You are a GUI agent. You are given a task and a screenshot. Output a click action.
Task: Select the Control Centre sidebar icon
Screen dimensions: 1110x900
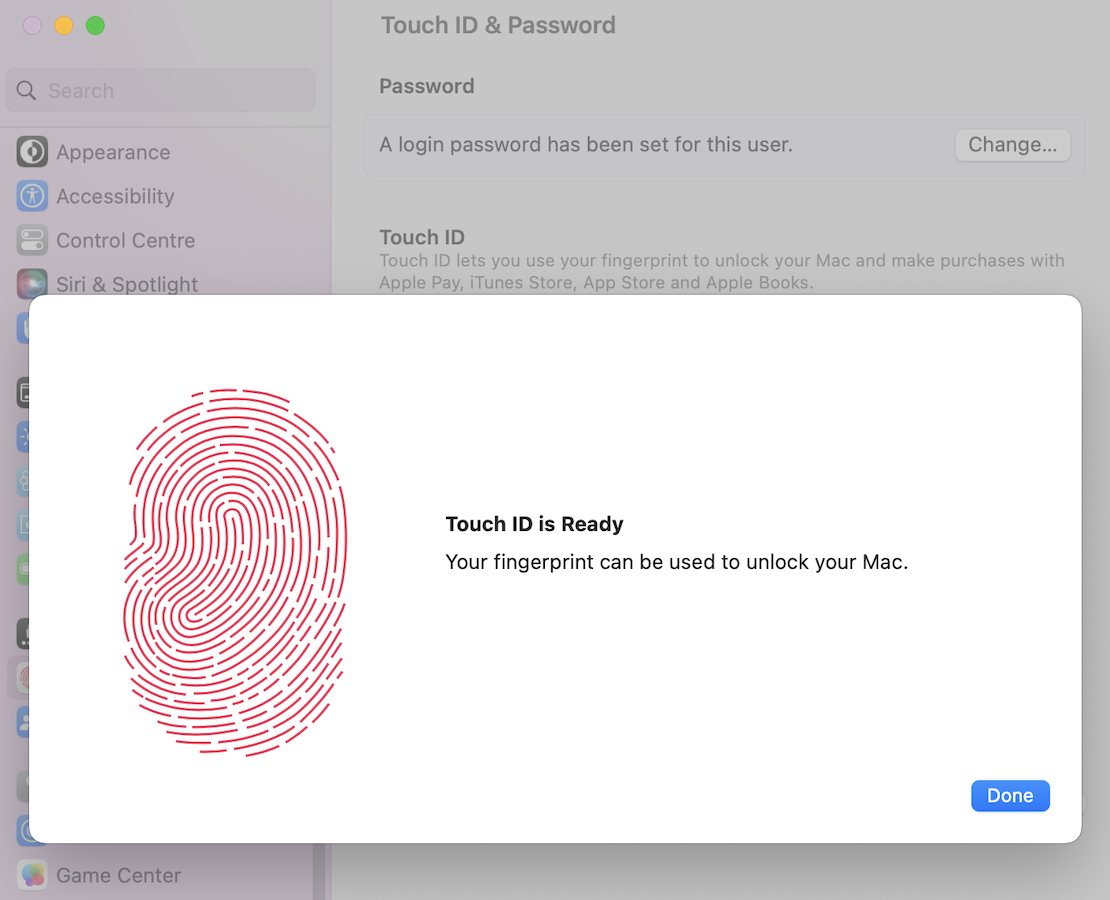pyautogui.click(x=32, y=240)
